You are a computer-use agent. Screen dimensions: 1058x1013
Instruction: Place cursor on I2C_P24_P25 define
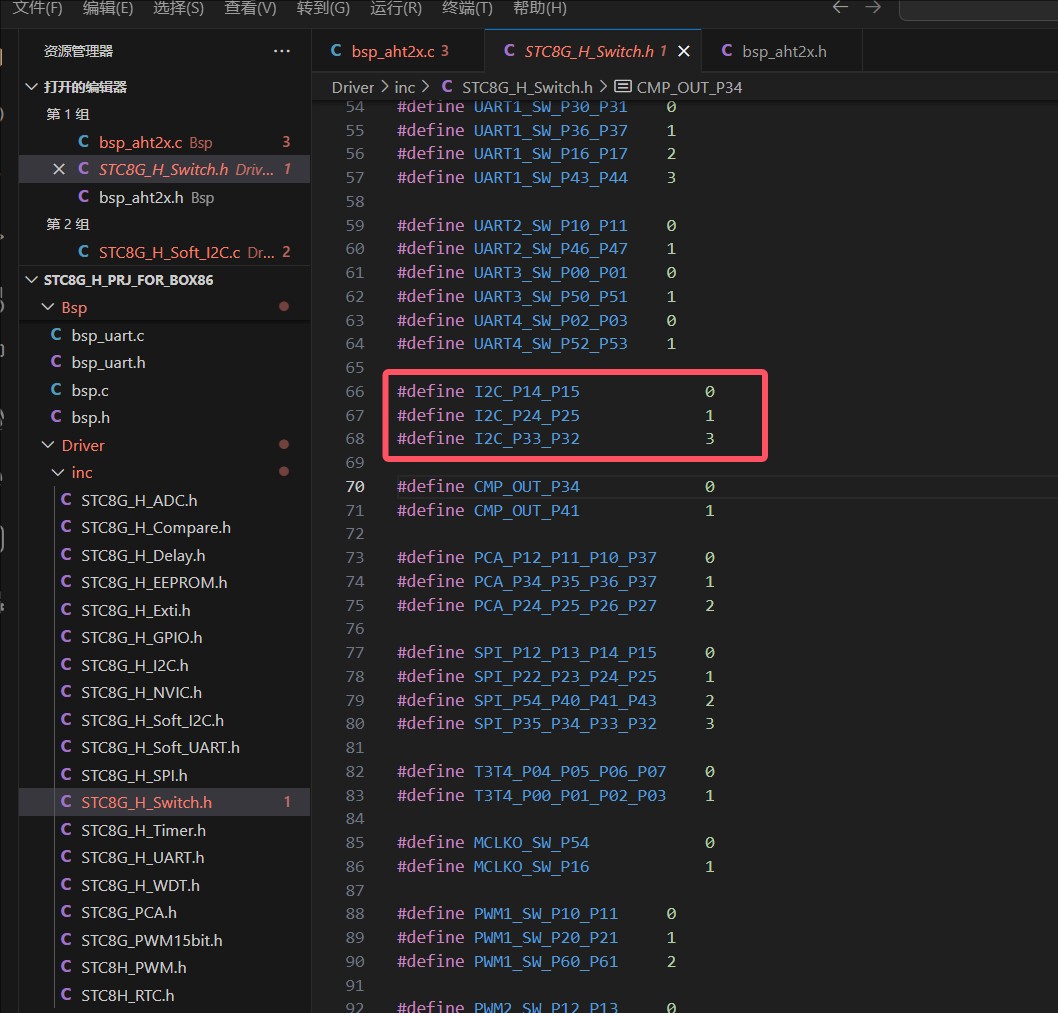click(526, 415)
